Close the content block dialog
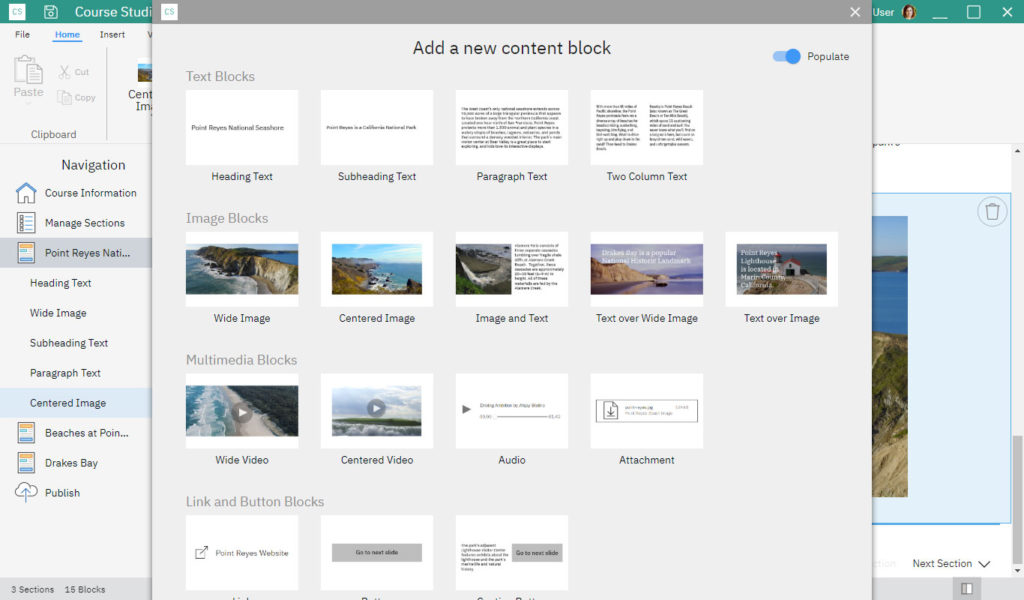Screen dimensions: 1024x600 tap(855, 12)
